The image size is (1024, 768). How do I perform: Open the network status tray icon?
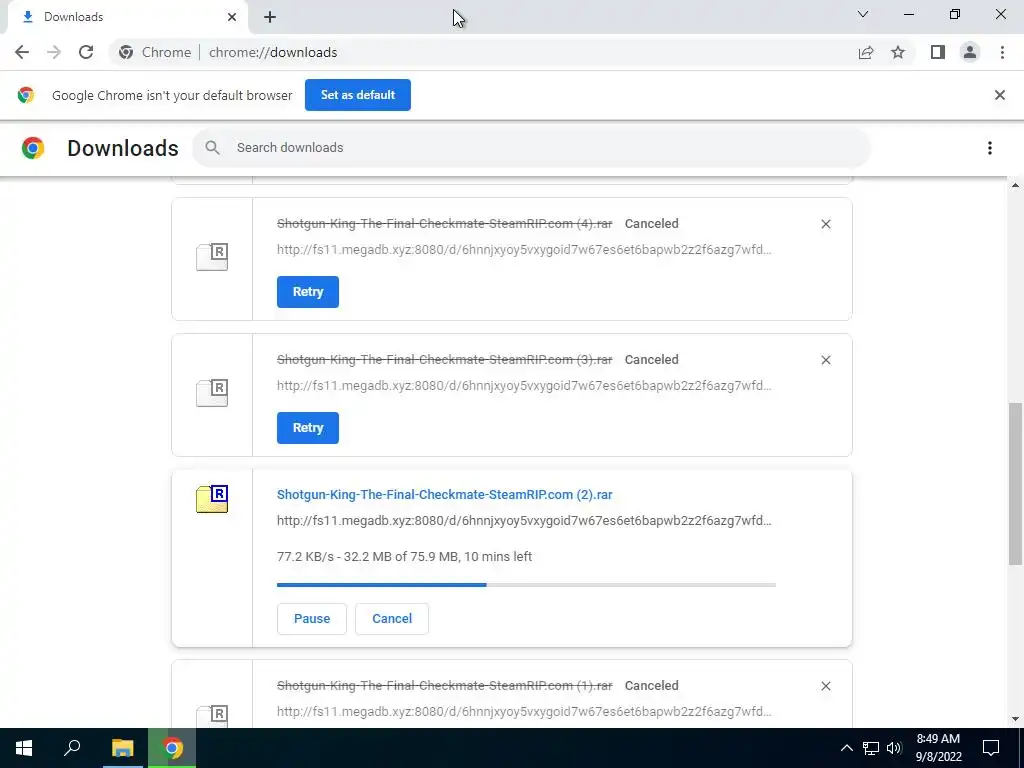(x=871, y=748)
